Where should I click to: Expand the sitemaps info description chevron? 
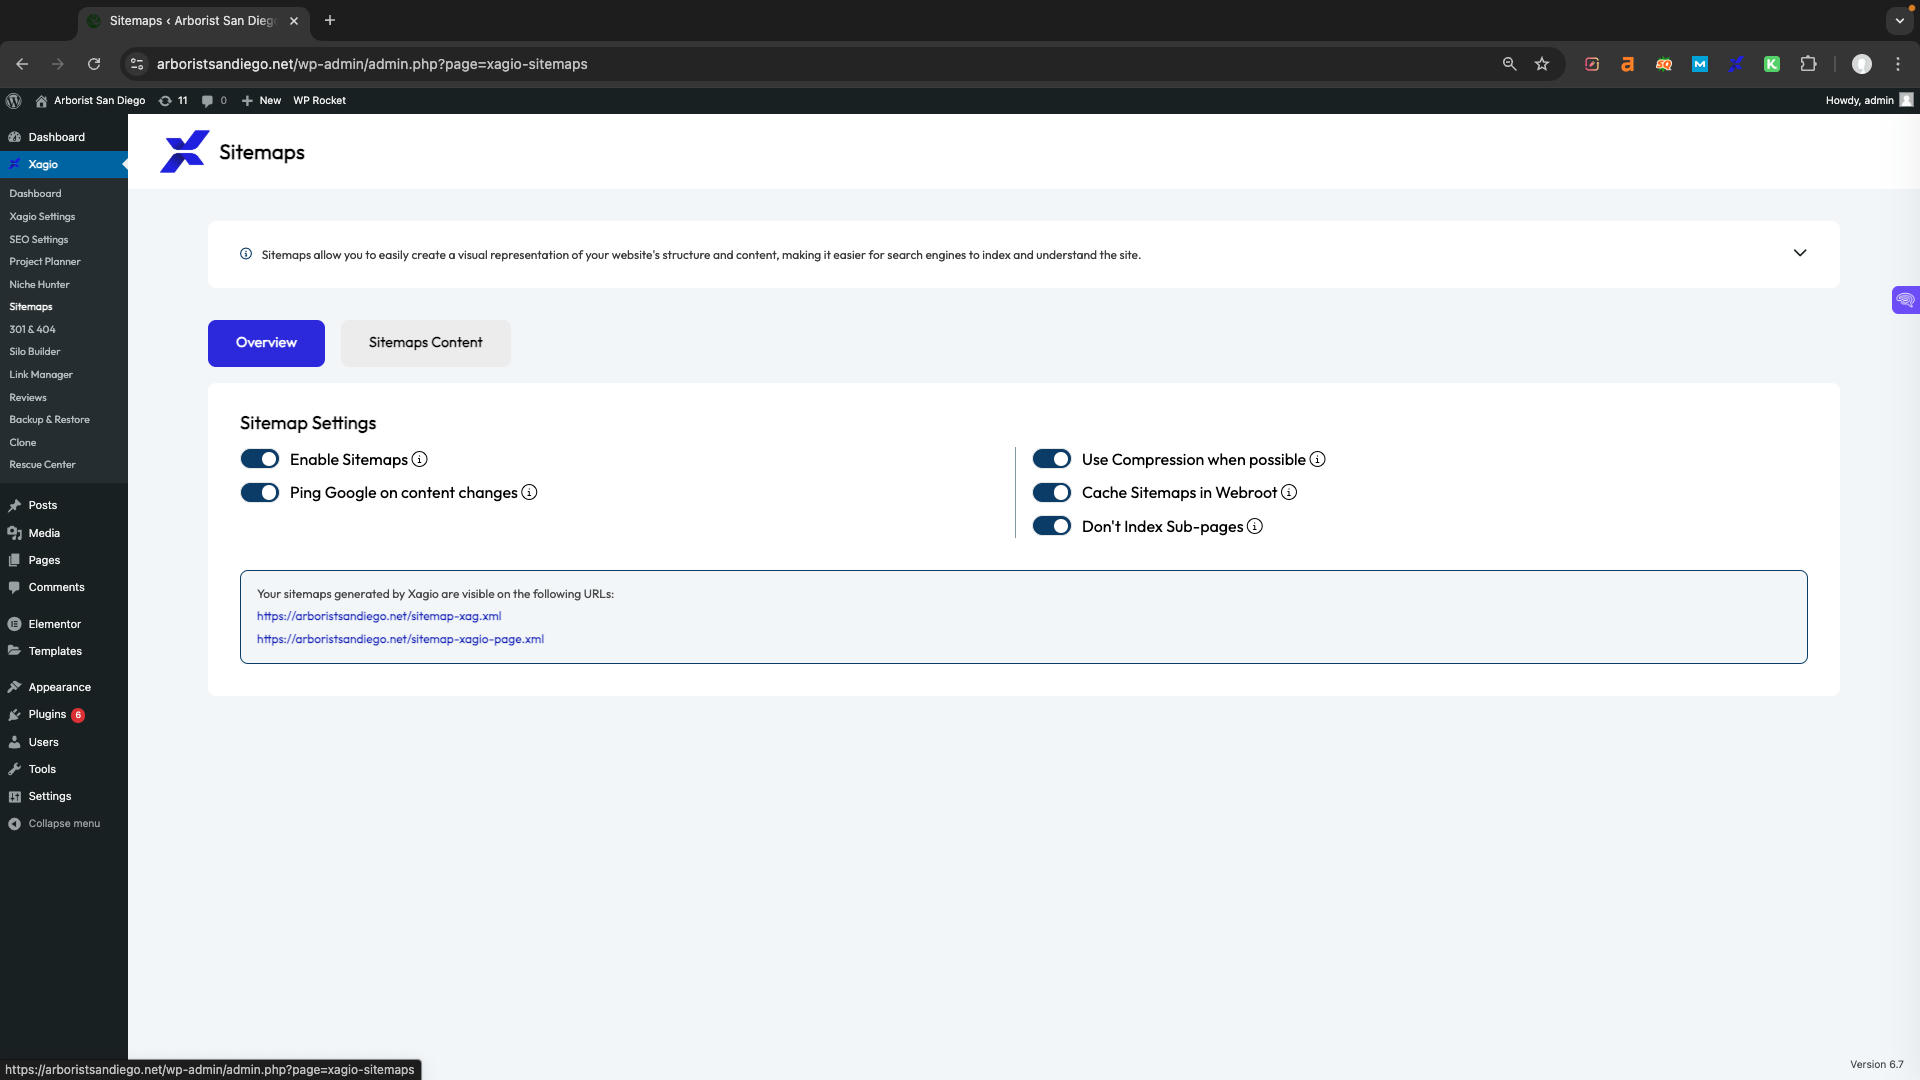coord(1800,253)
